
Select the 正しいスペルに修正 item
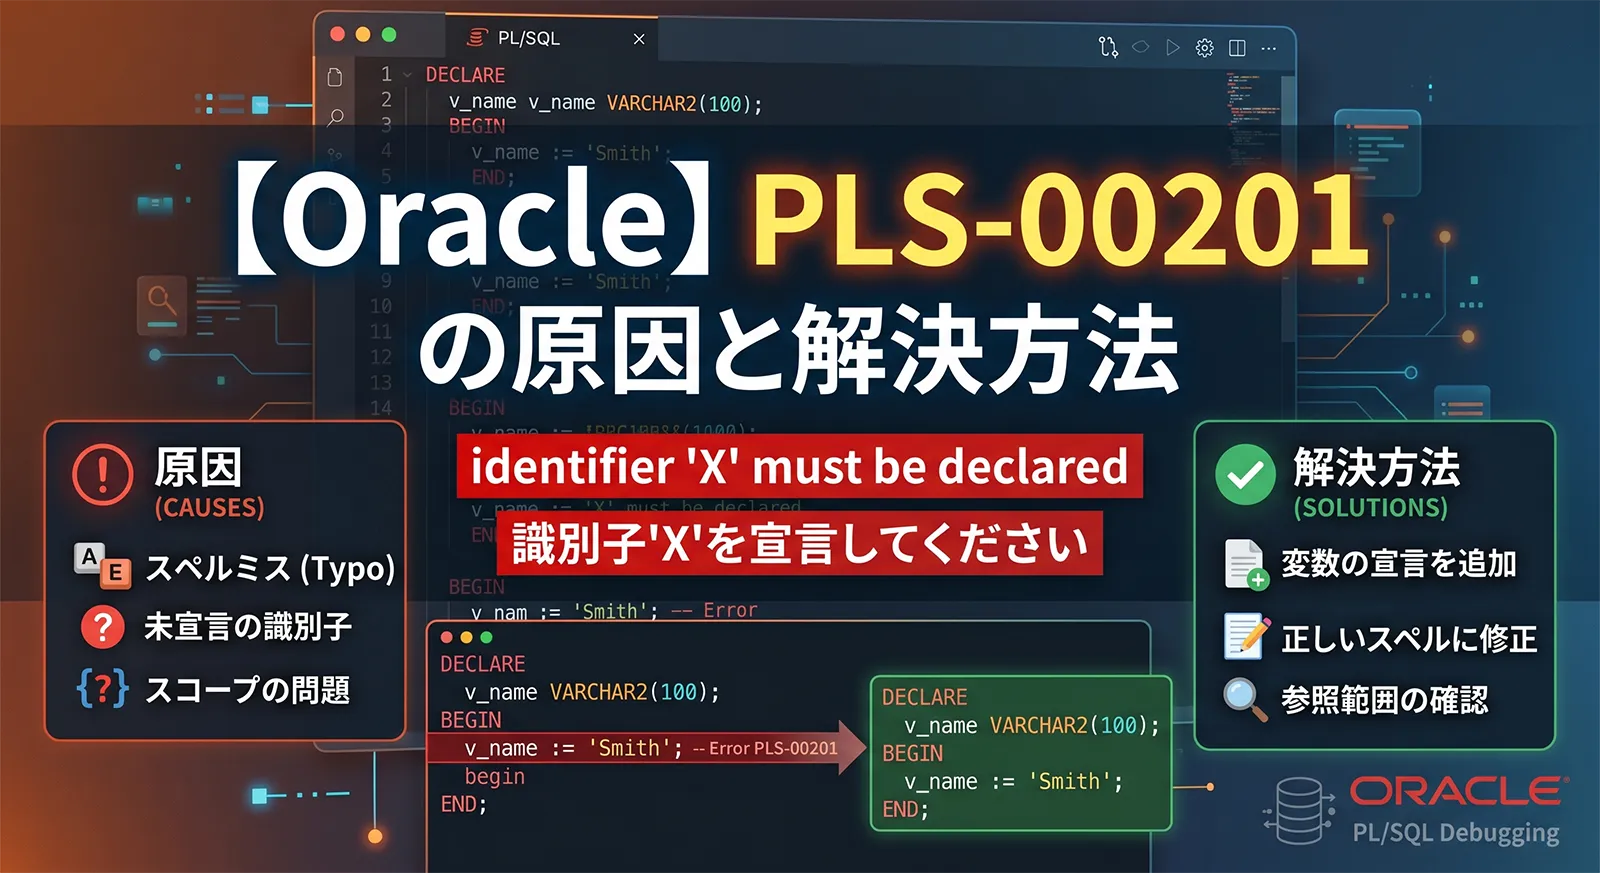click(x=1409, y=639)
